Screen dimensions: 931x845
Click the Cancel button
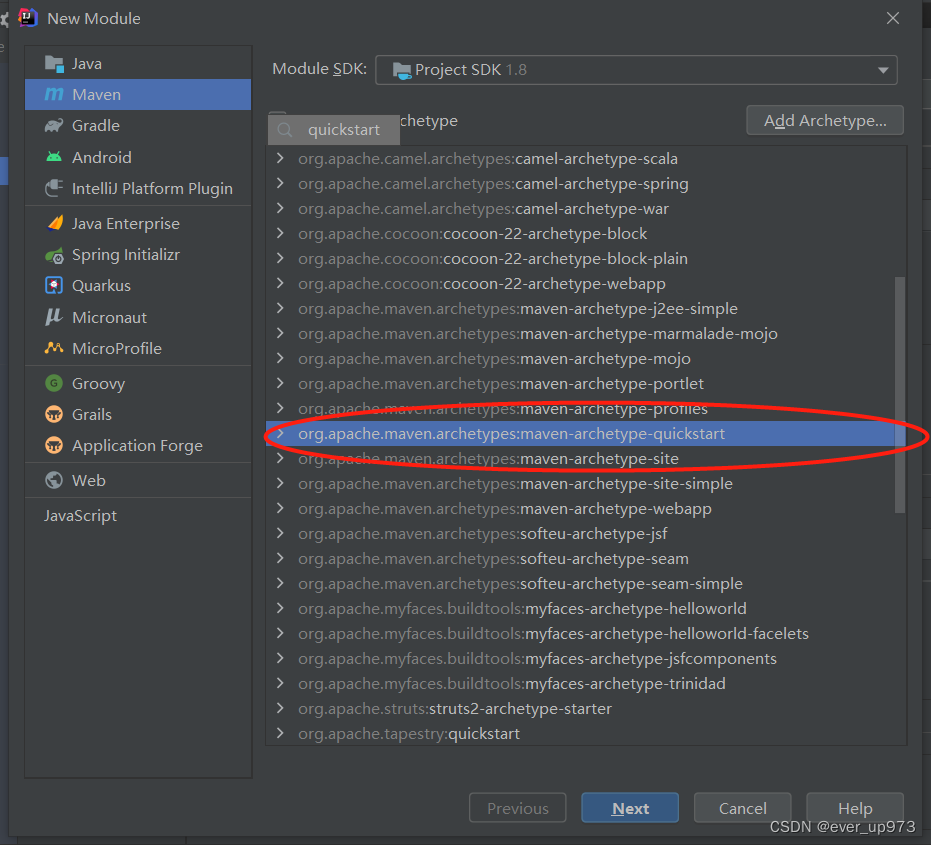pyautogui.click(x=742, y=808)
